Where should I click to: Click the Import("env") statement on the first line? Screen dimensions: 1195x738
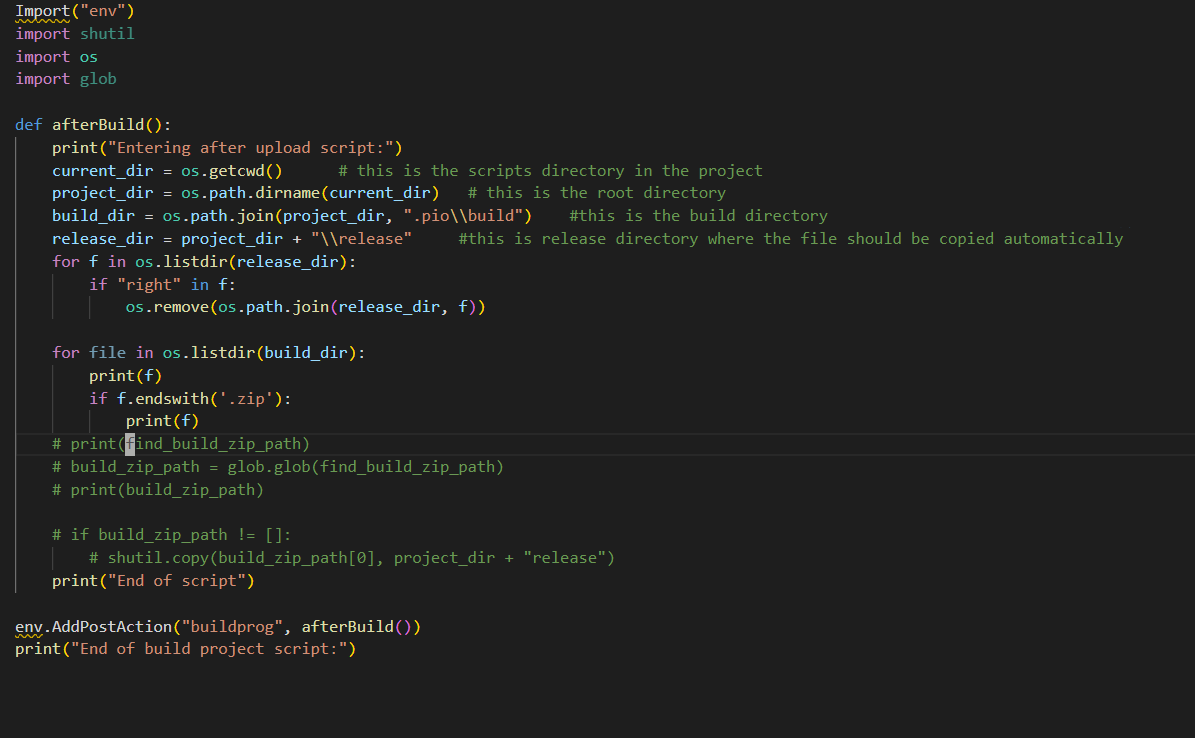coord(75,11)
